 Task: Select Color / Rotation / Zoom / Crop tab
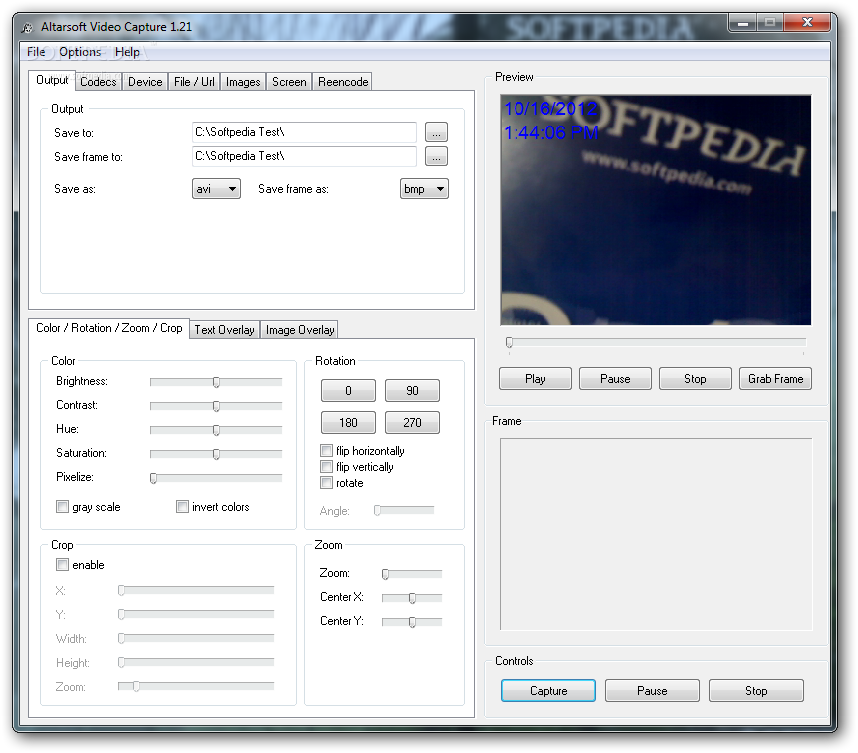tap(109, 328)
